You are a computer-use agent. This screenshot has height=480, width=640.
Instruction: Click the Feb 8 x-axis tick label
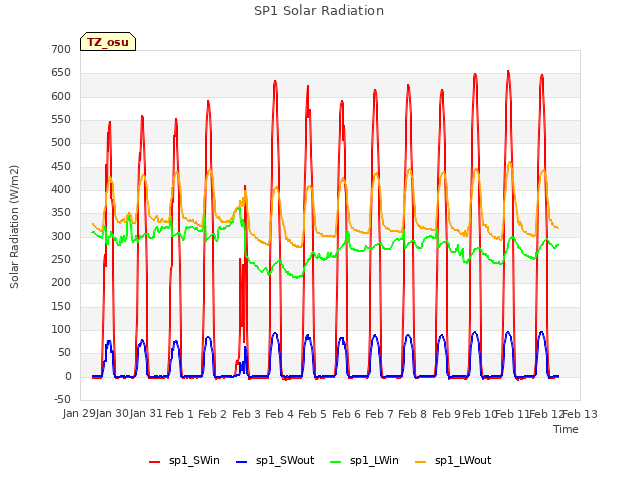412,414
